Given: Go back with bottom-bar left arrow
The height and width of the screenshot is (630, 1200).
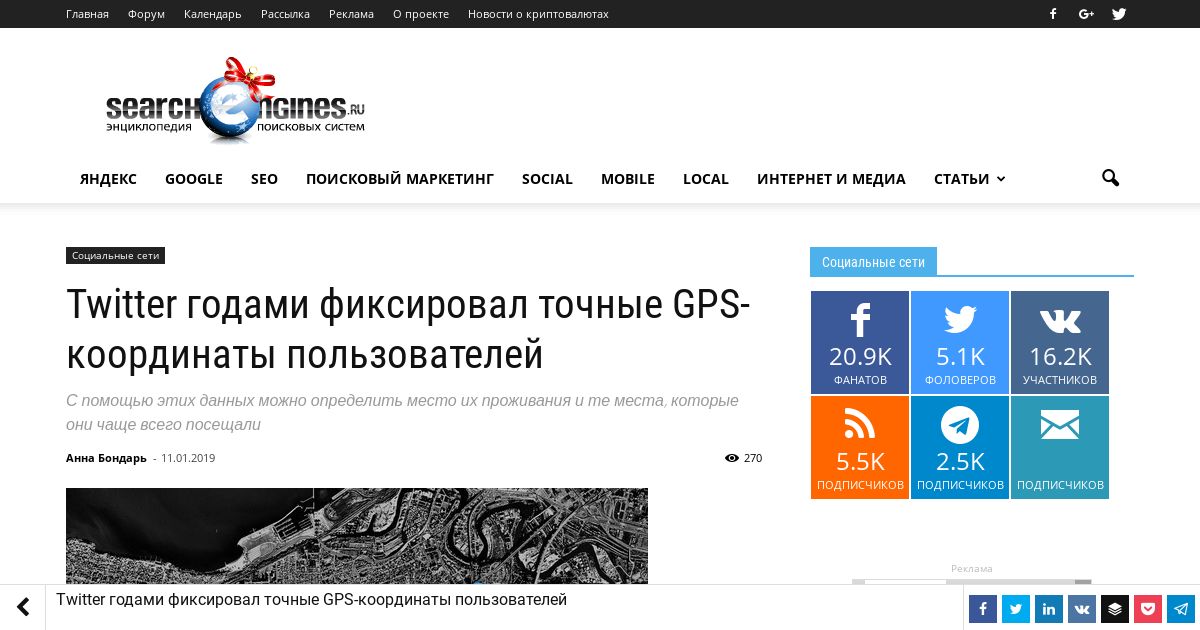Looking at the screenshot, I should tap(22, 607).
